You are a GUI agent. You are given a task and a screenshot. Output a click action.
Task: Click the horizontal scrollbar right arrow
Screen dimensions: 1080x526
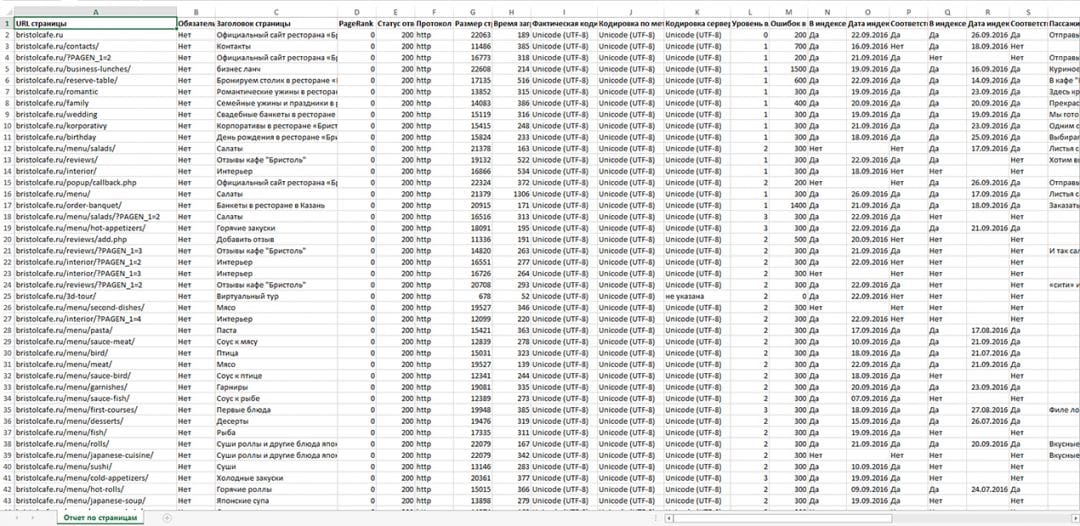point(1075,518)
